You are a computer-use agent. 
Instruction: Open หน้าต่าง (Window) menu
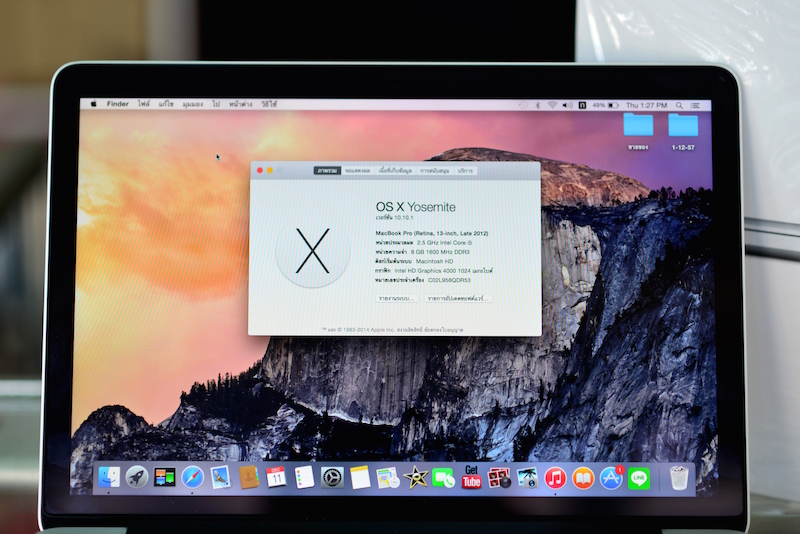click(241, 104)
